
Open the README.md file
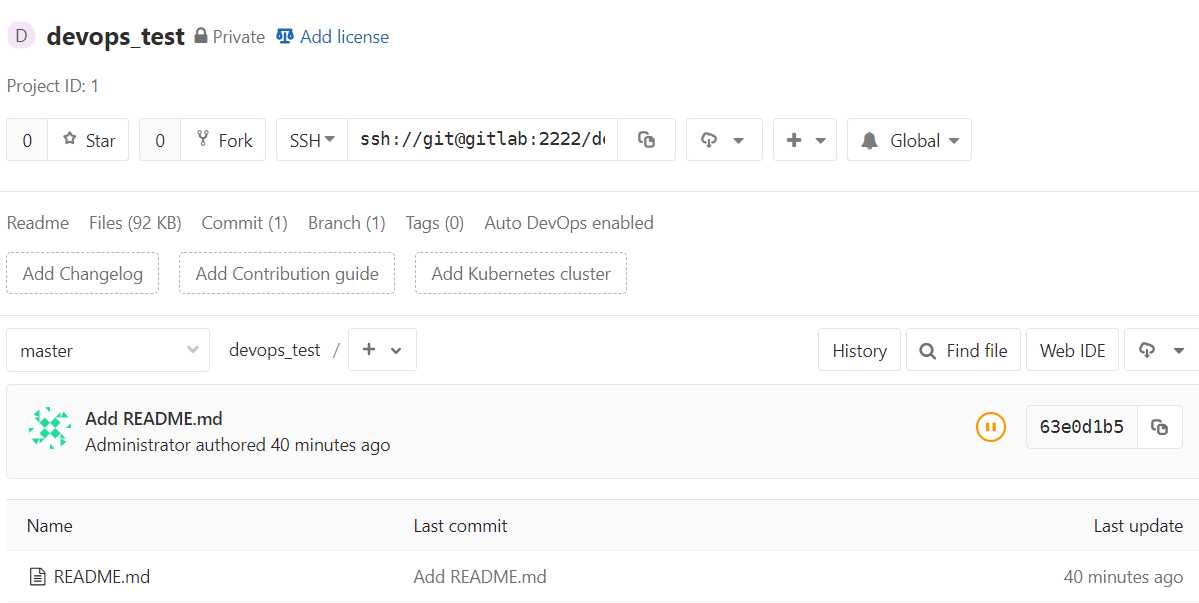102,576
